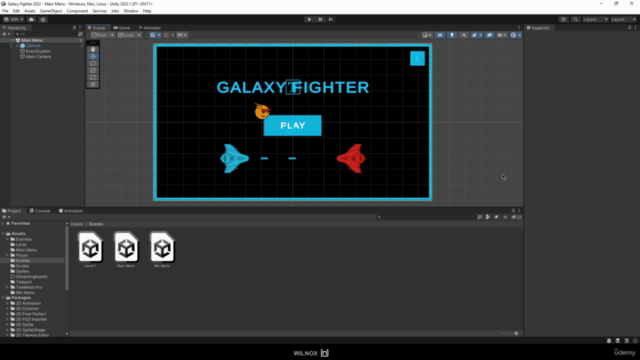Toggle scene audio mute button
Image resolution: width=640 pixels, height=360 pixels.
pos(464,35)
